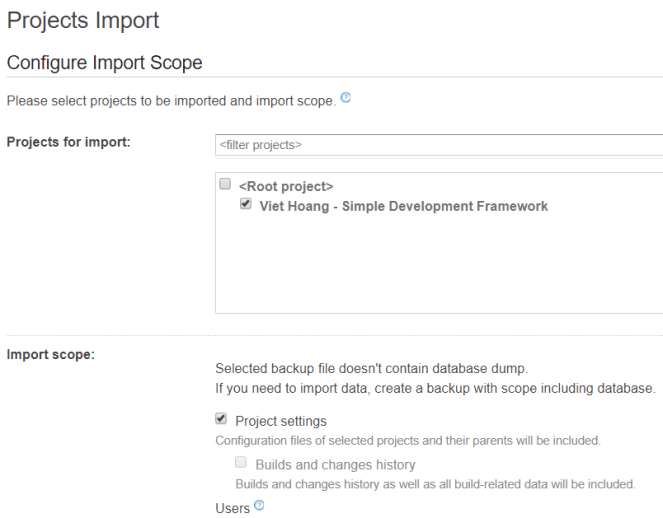Click the 'Import scope:' field label
The image size is (663, 518).
51,354
